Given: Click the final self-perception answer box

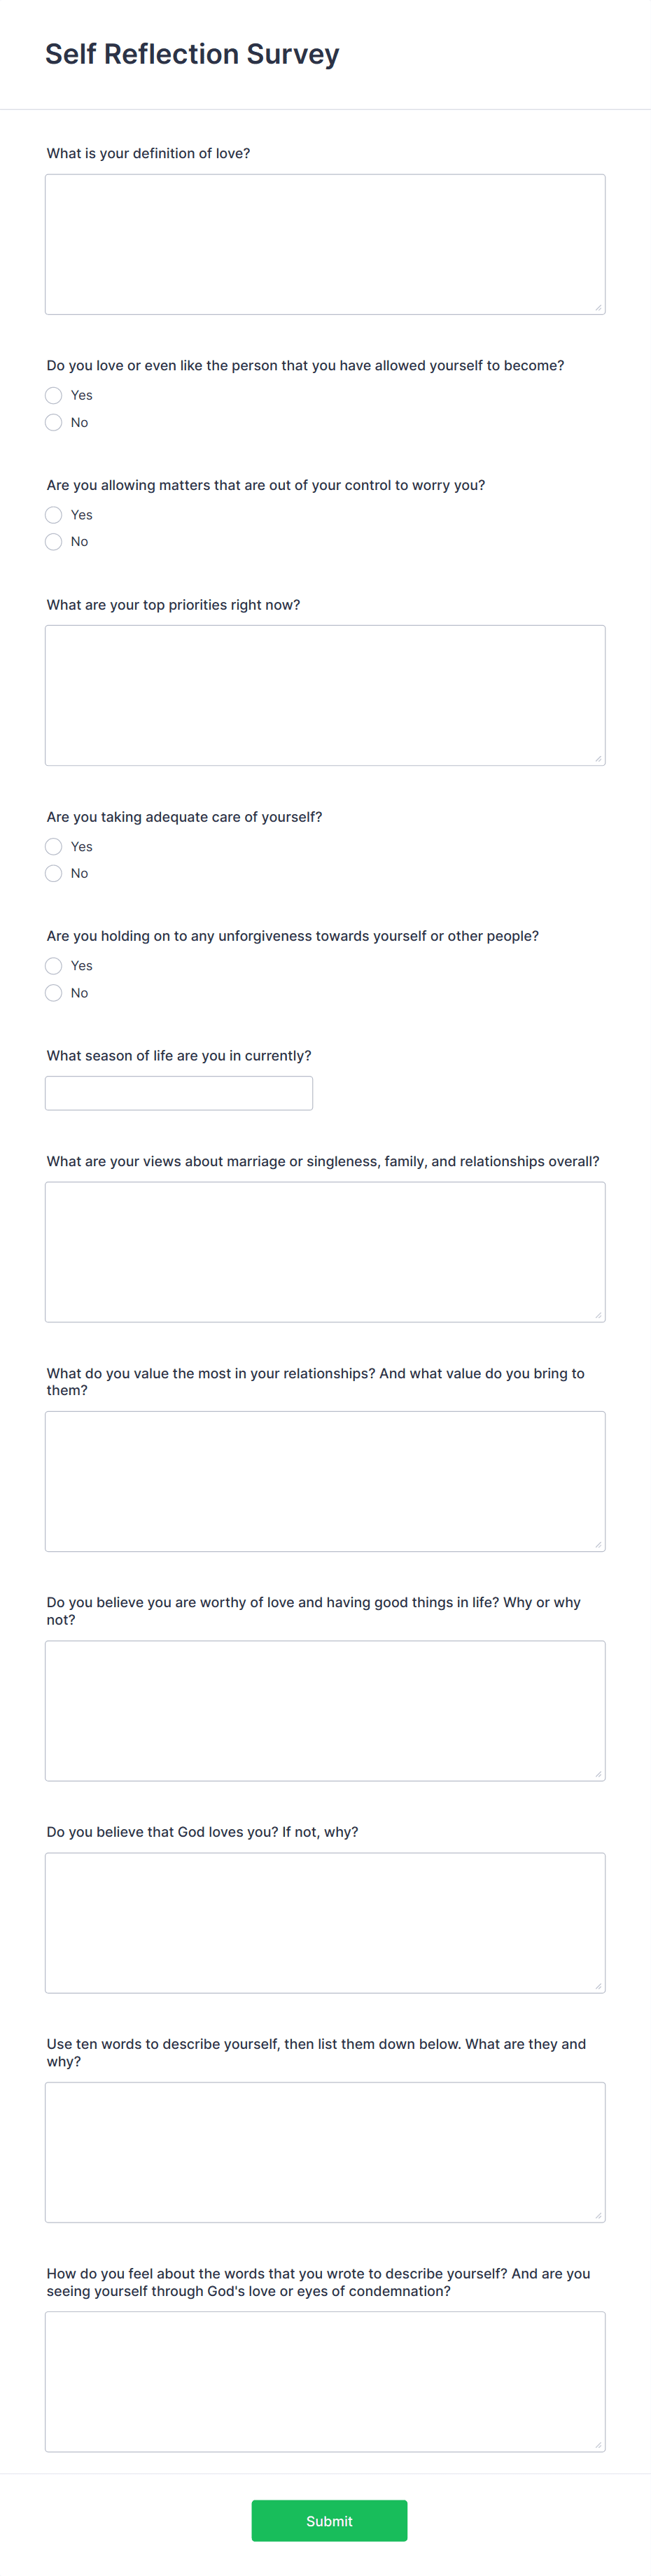Looking at the screenshot, I should [324, 2382].
